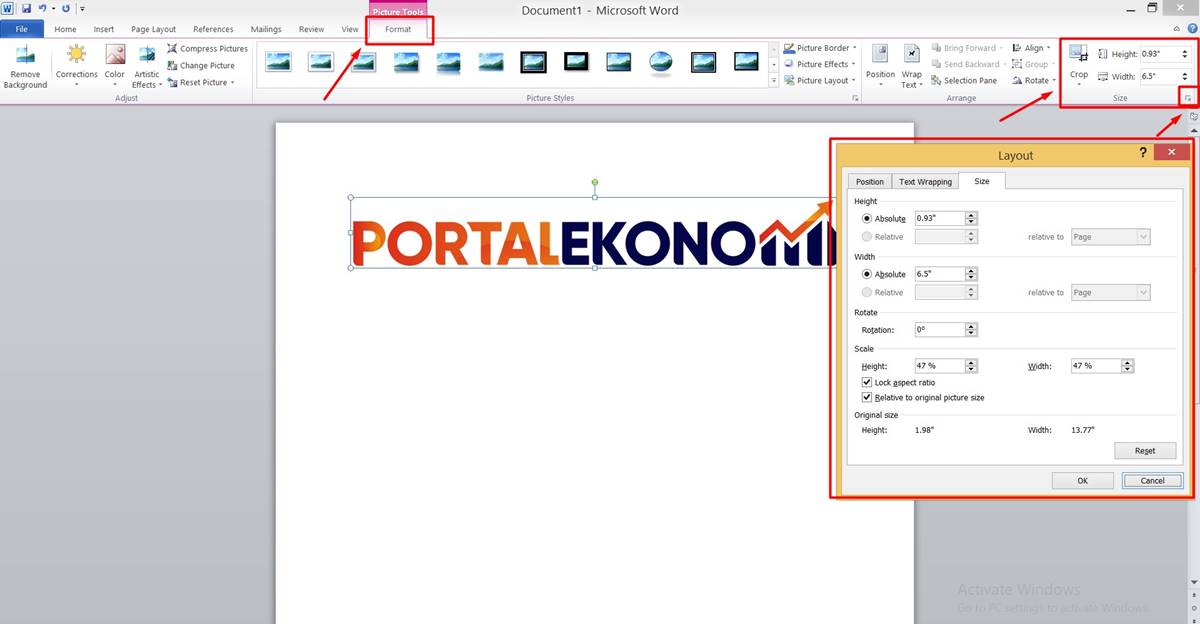Open the Corrections gallery
The height and width of the screenshot is (624, 1200).
click(76, 66)
